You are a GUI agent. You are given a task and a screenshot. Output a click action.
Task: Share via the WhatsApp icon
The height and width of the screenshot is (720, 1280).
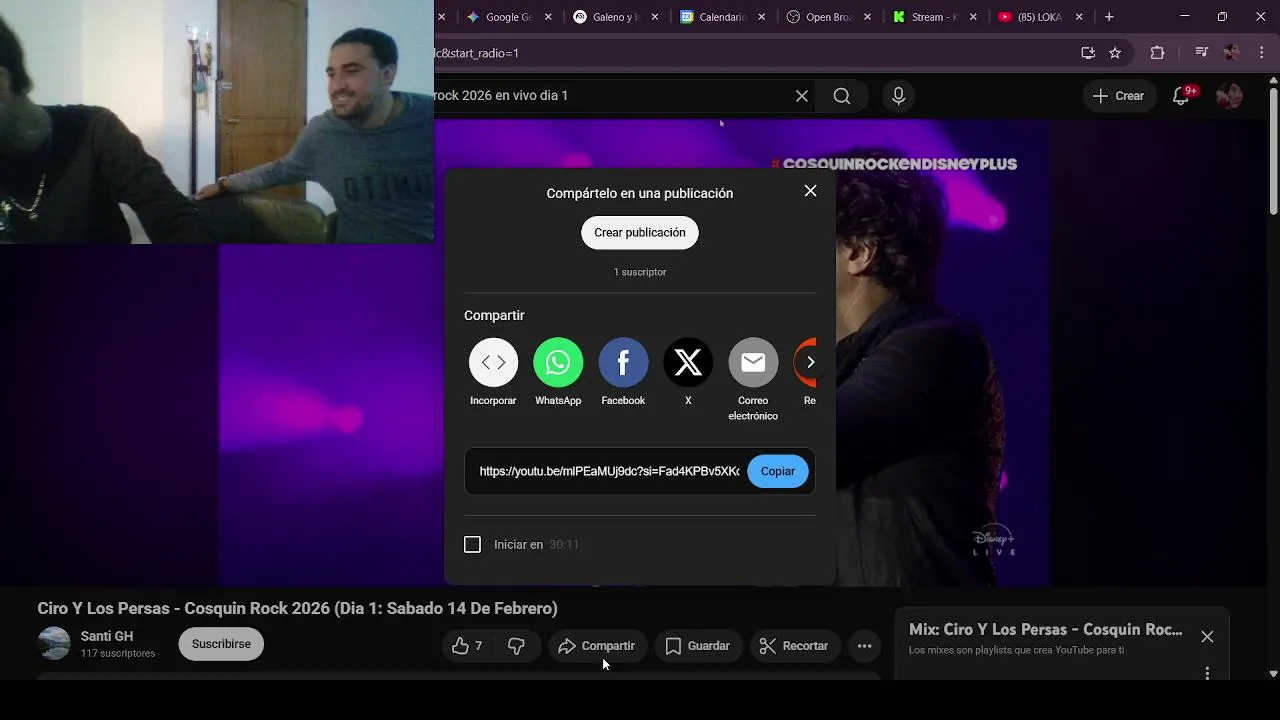tap(558, 362)
